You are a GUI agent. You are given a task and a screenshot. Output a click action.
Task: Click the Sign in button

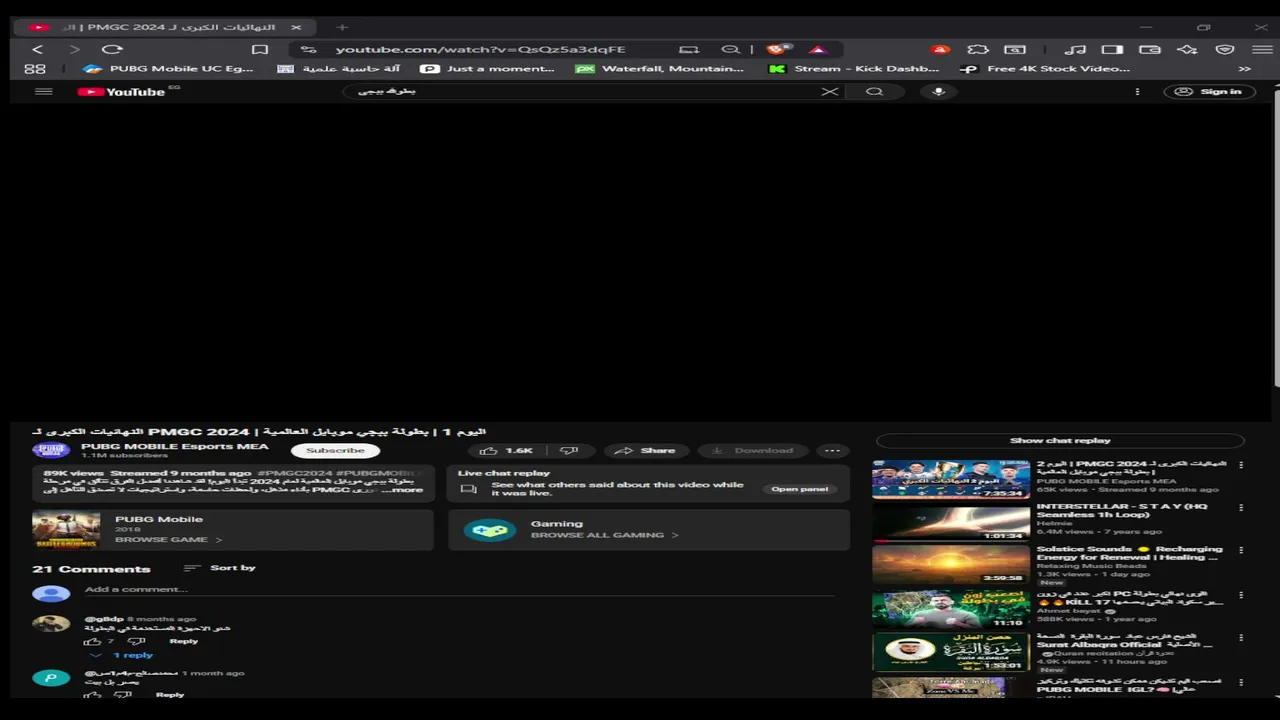click(x=1209, y=91)
